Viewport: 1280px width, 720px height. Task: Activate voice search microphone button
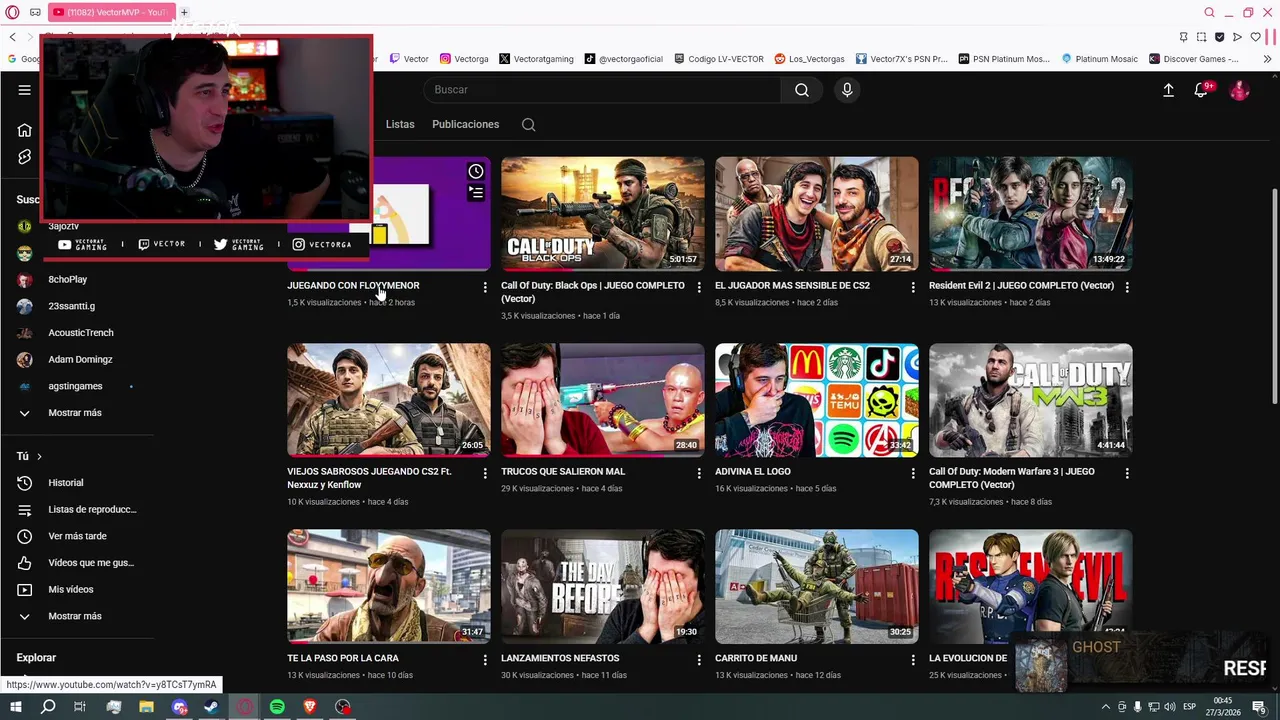(x=847, y=90)
